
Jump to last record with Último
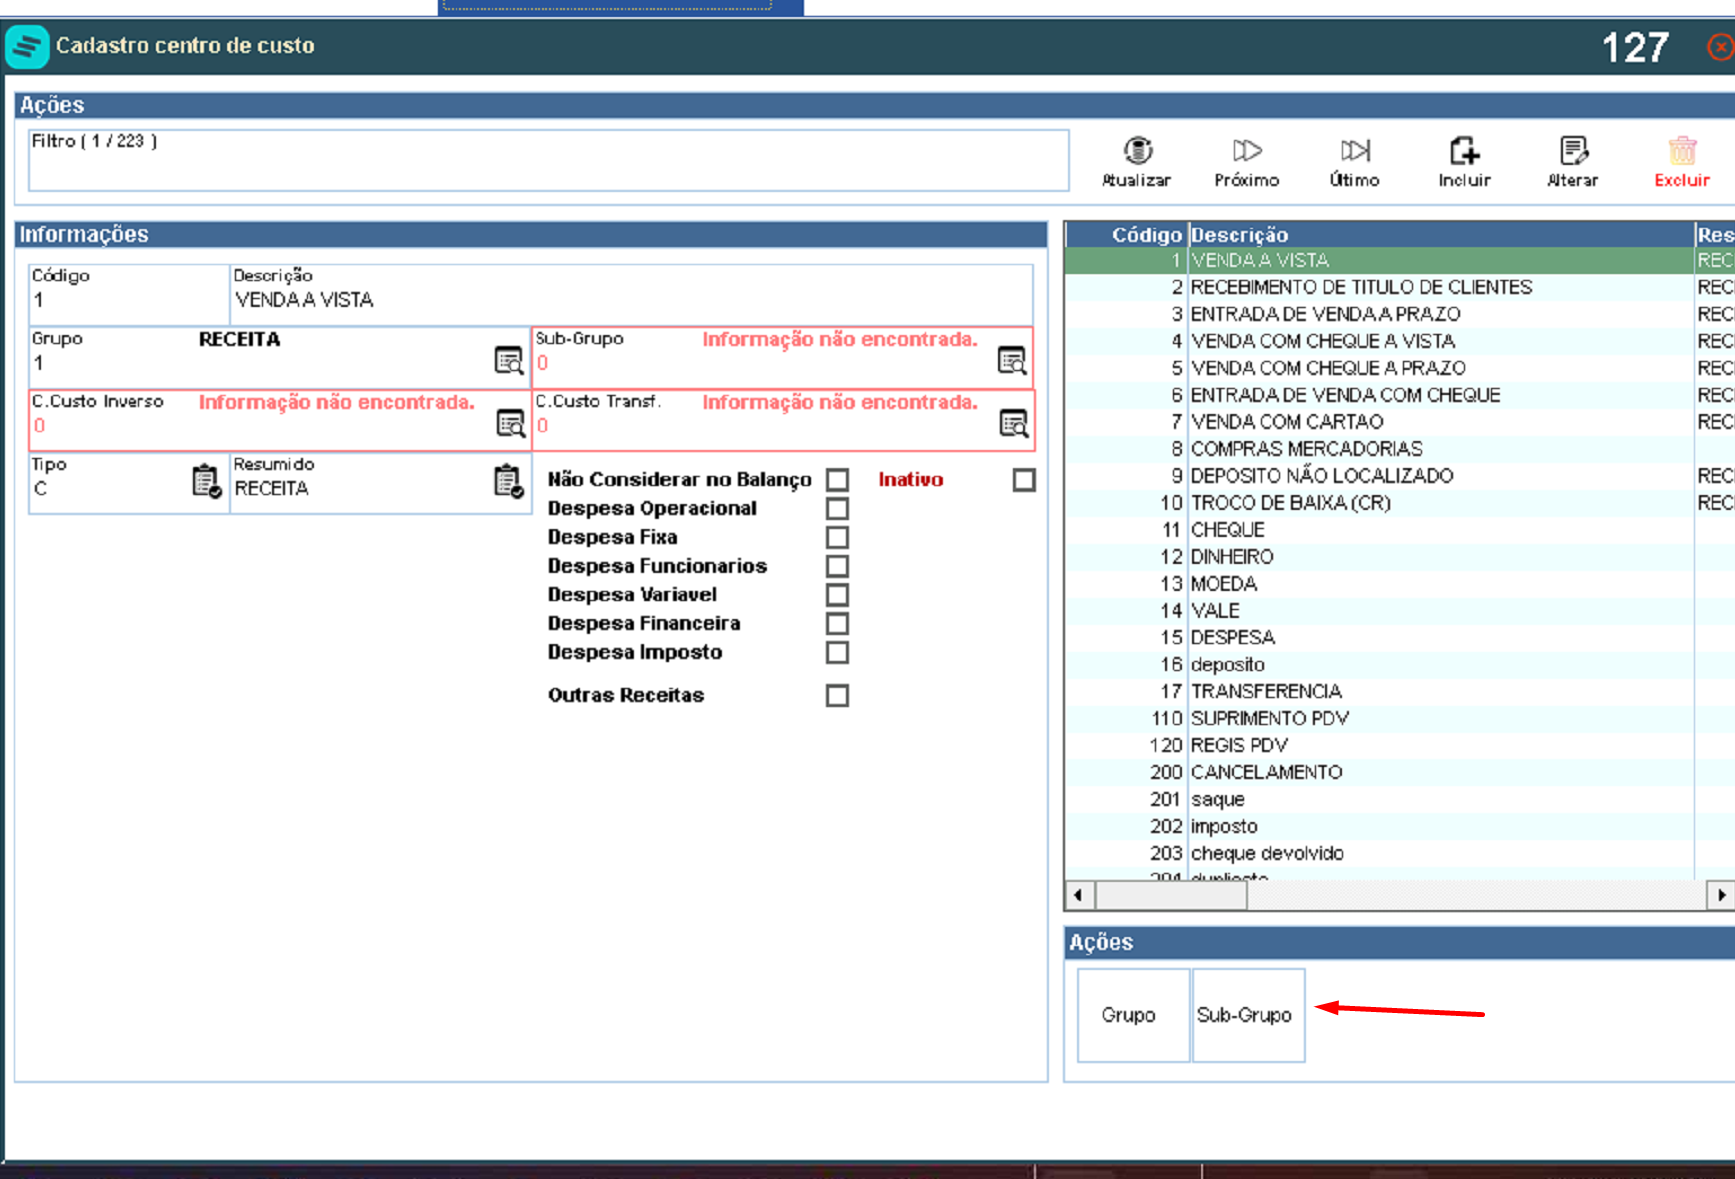1355,151
